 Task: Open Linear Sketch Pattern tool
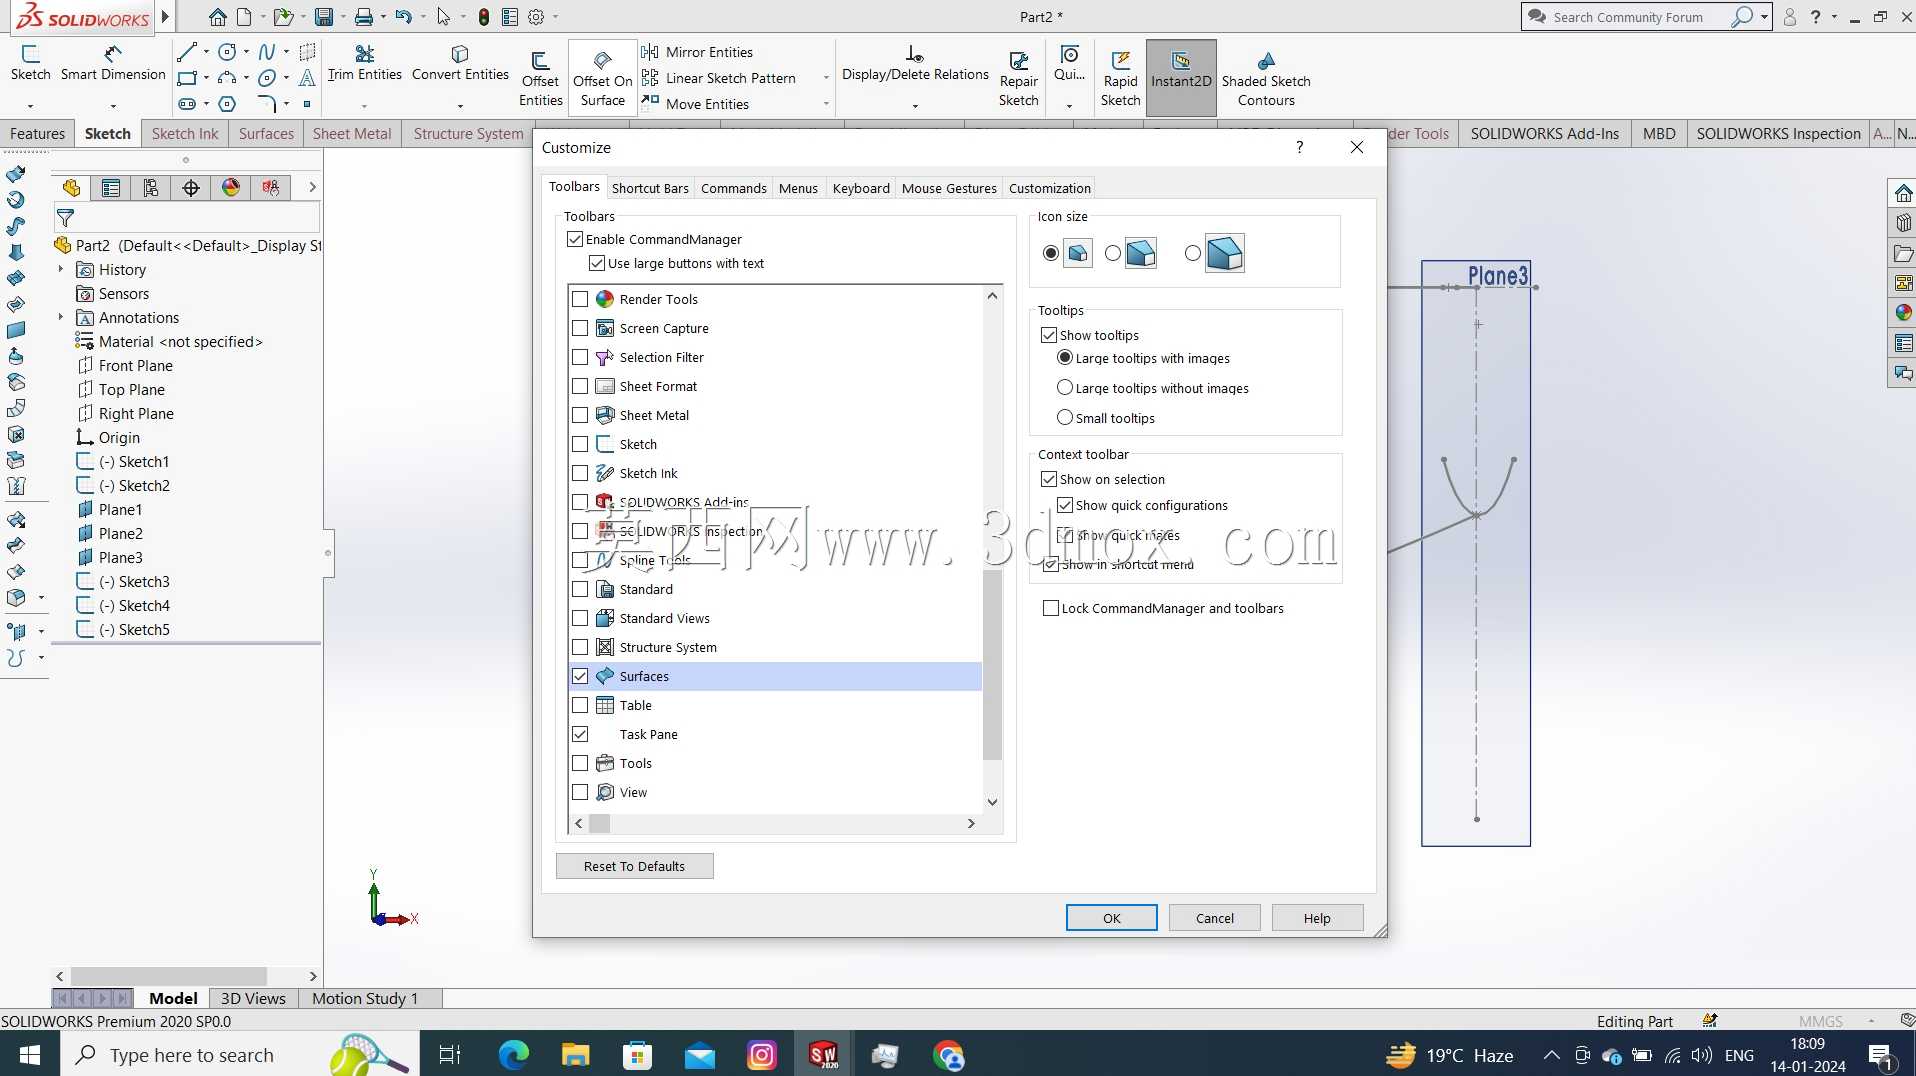click(x=719, y=78)
